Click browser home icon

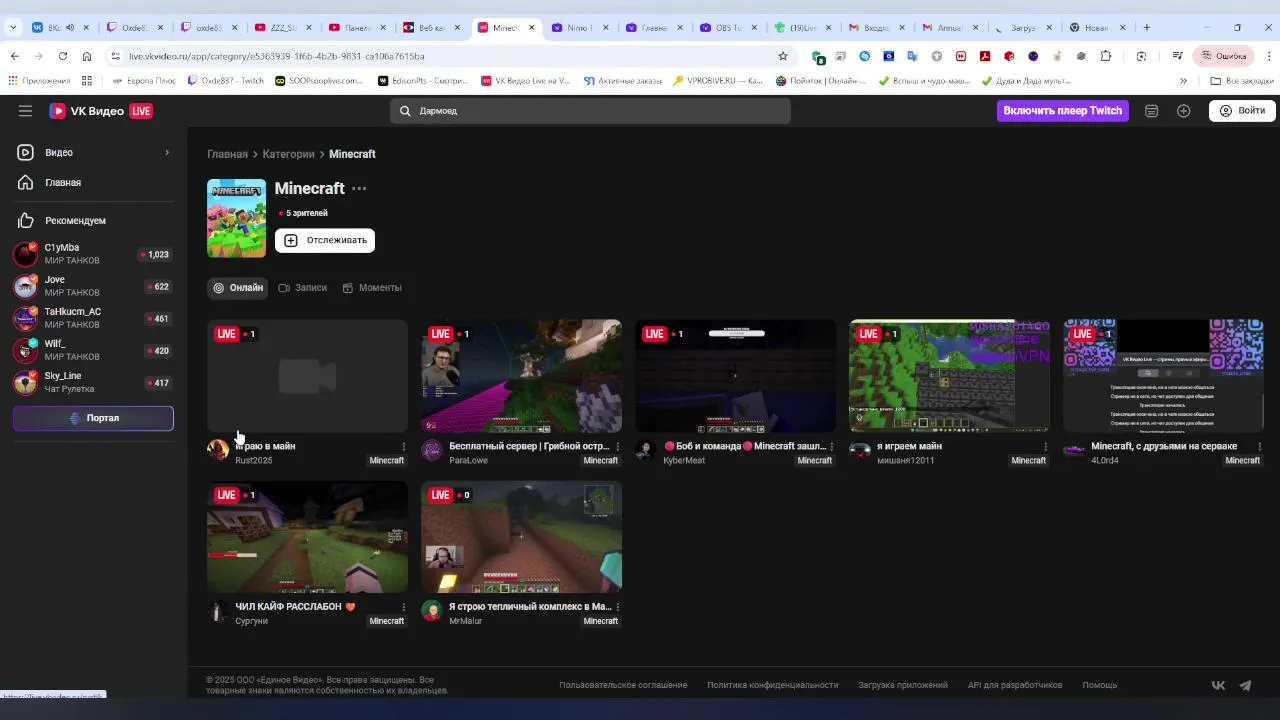pos(87,56)
